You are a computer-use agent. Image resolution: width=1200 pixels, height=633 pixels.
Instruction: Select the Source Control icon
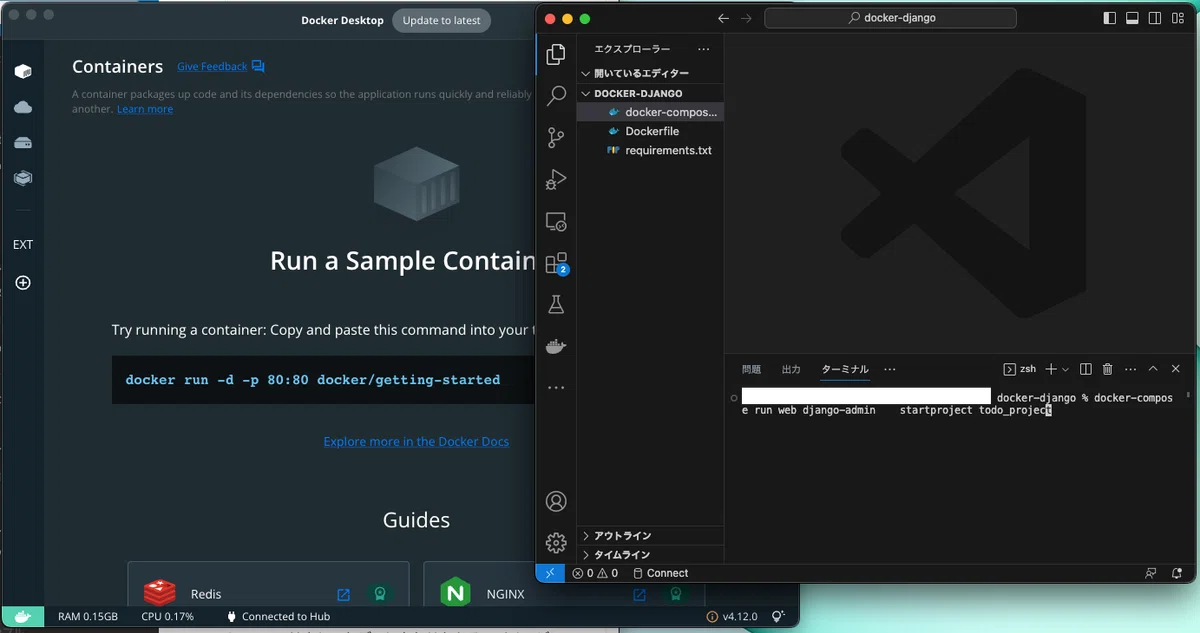(x=556, y=138)
